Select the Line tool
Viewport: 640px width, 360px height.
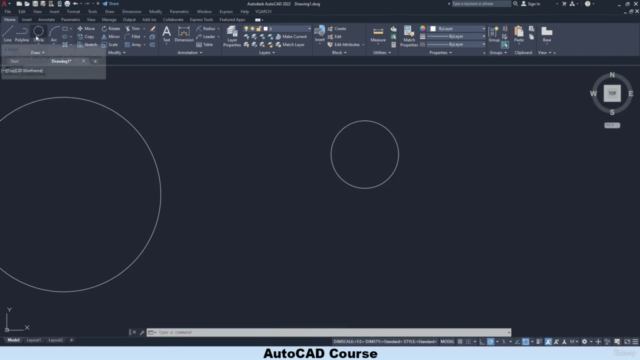click(8, 33)
